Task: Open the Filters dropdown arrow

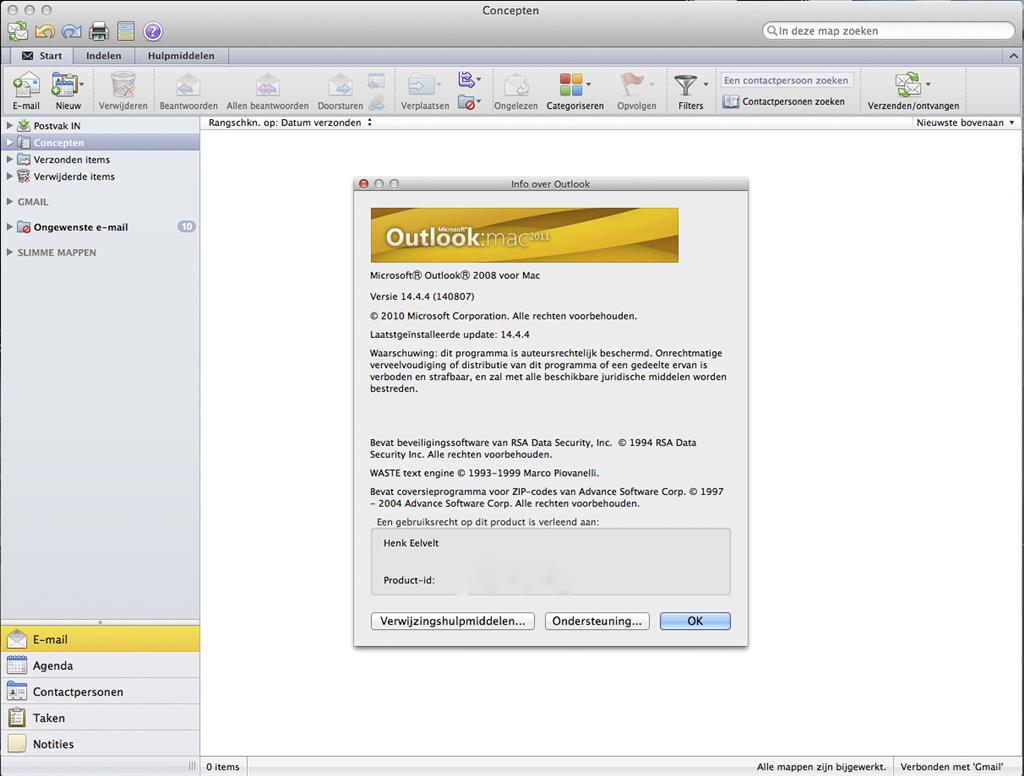Action: click(x=705, y=84)
